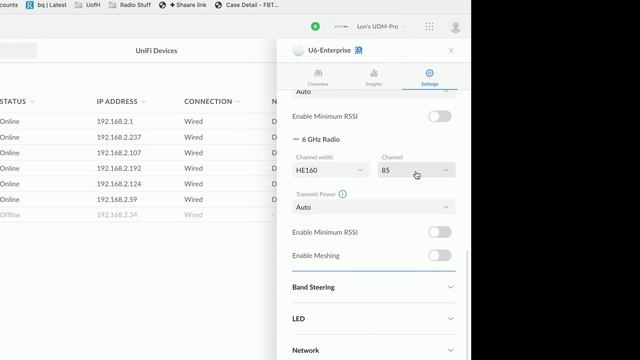Open the upper Auto dropdown below the tabs
Screen dimensions: 640x360
[373, 92]
